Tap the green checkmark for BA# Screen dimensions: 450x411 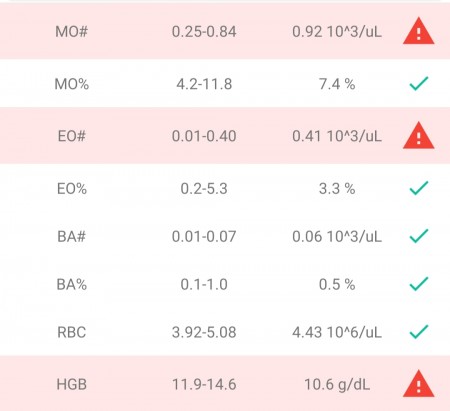point(419,236)
